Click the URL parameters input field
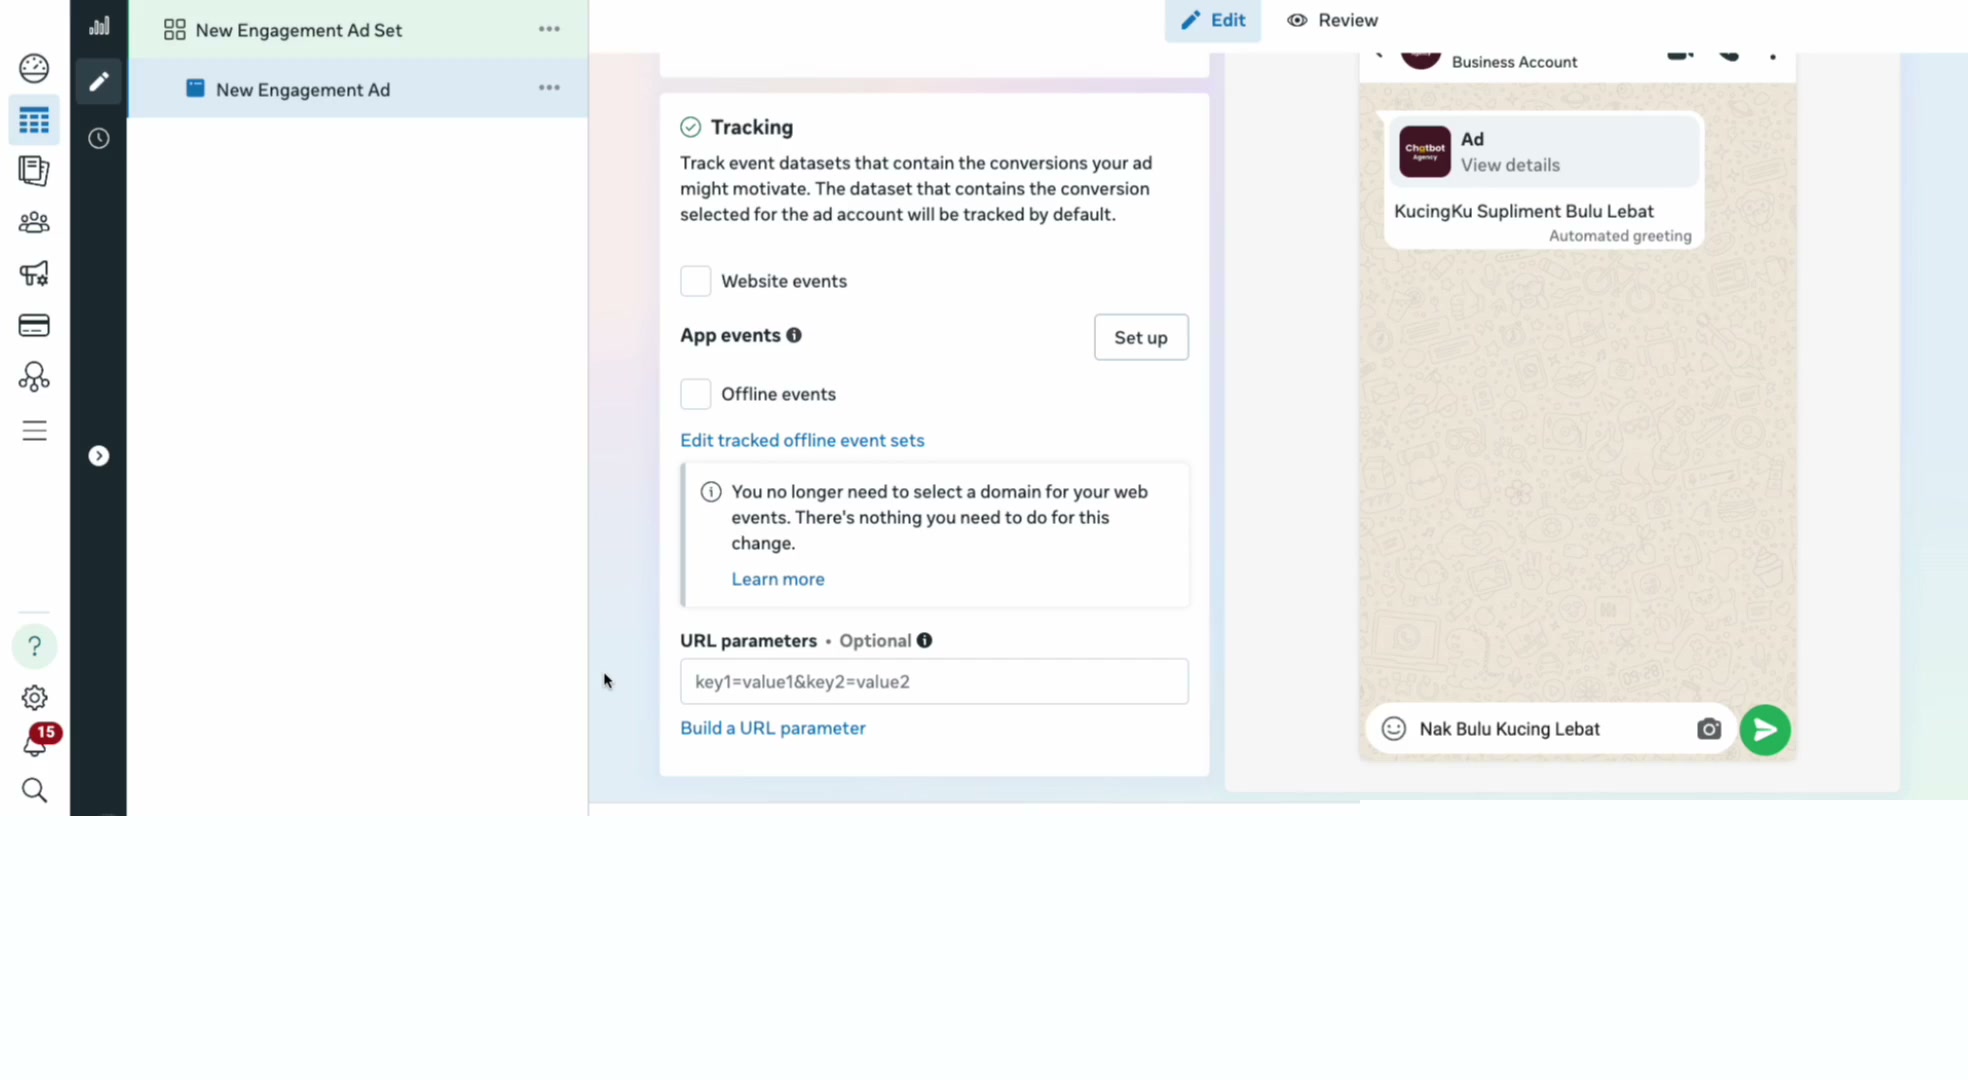This screenshot has width=1968, height=1080. 934,682
